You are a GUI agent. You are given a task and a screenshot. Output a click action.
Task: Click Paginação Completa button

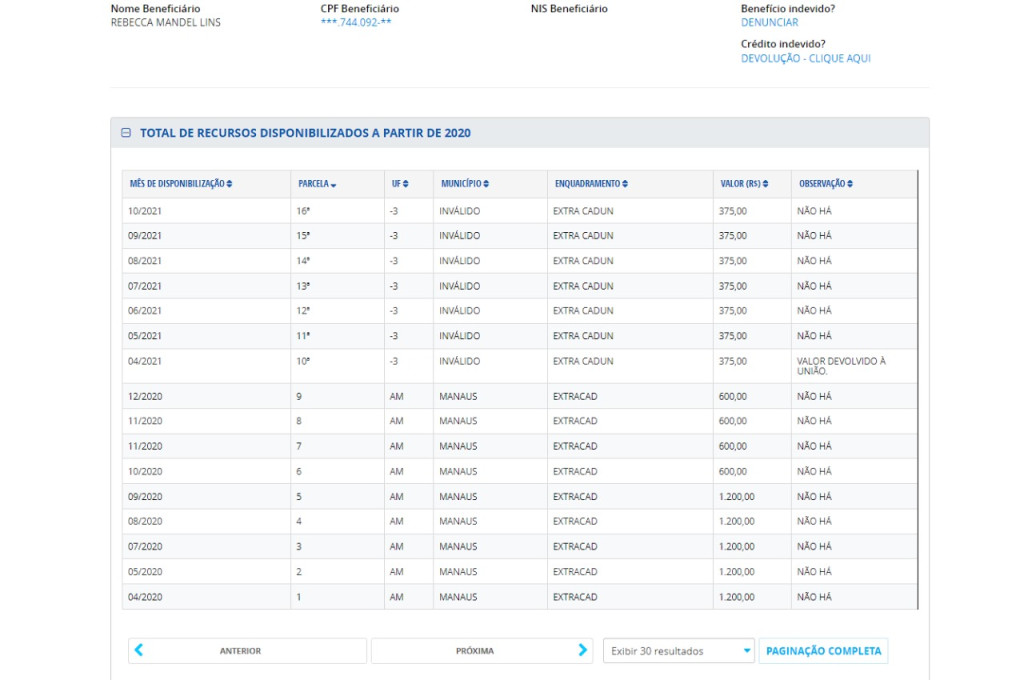coord(823,651)
